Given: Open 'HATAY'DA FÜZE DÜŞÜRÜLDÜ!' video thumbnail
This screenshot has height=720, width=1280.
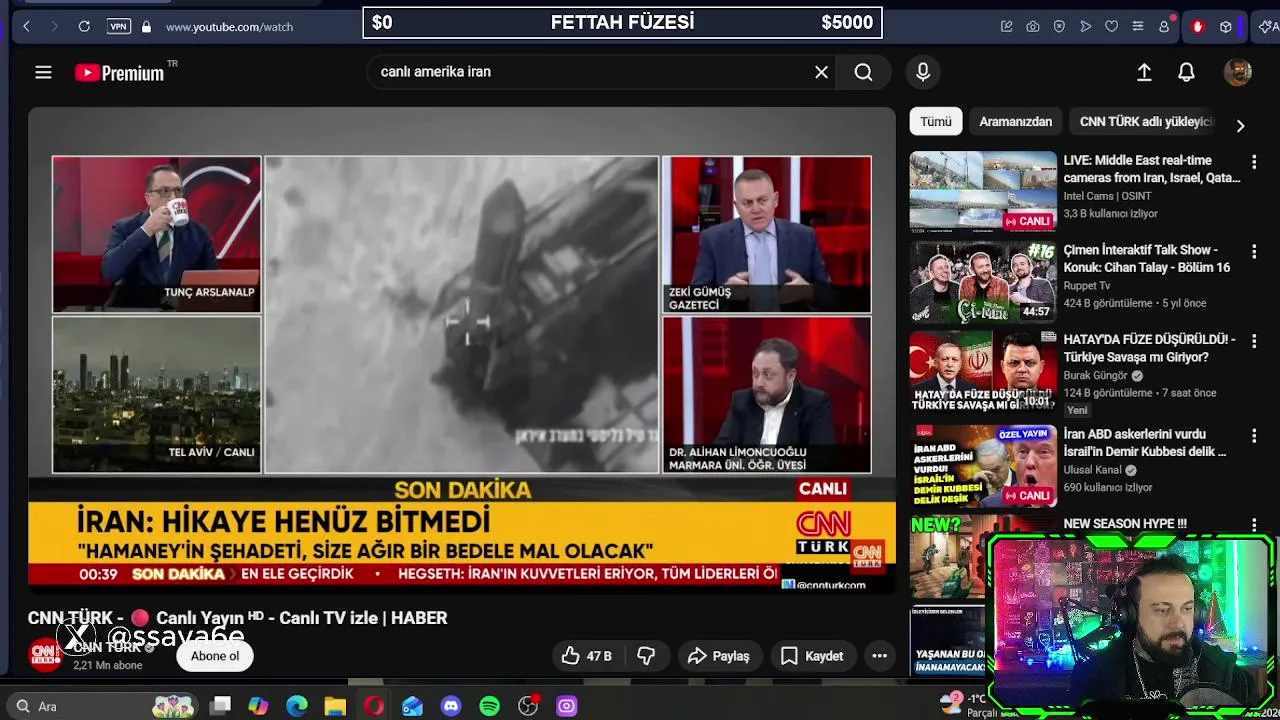Looking at the screenshot, I should tap(983, 371).
